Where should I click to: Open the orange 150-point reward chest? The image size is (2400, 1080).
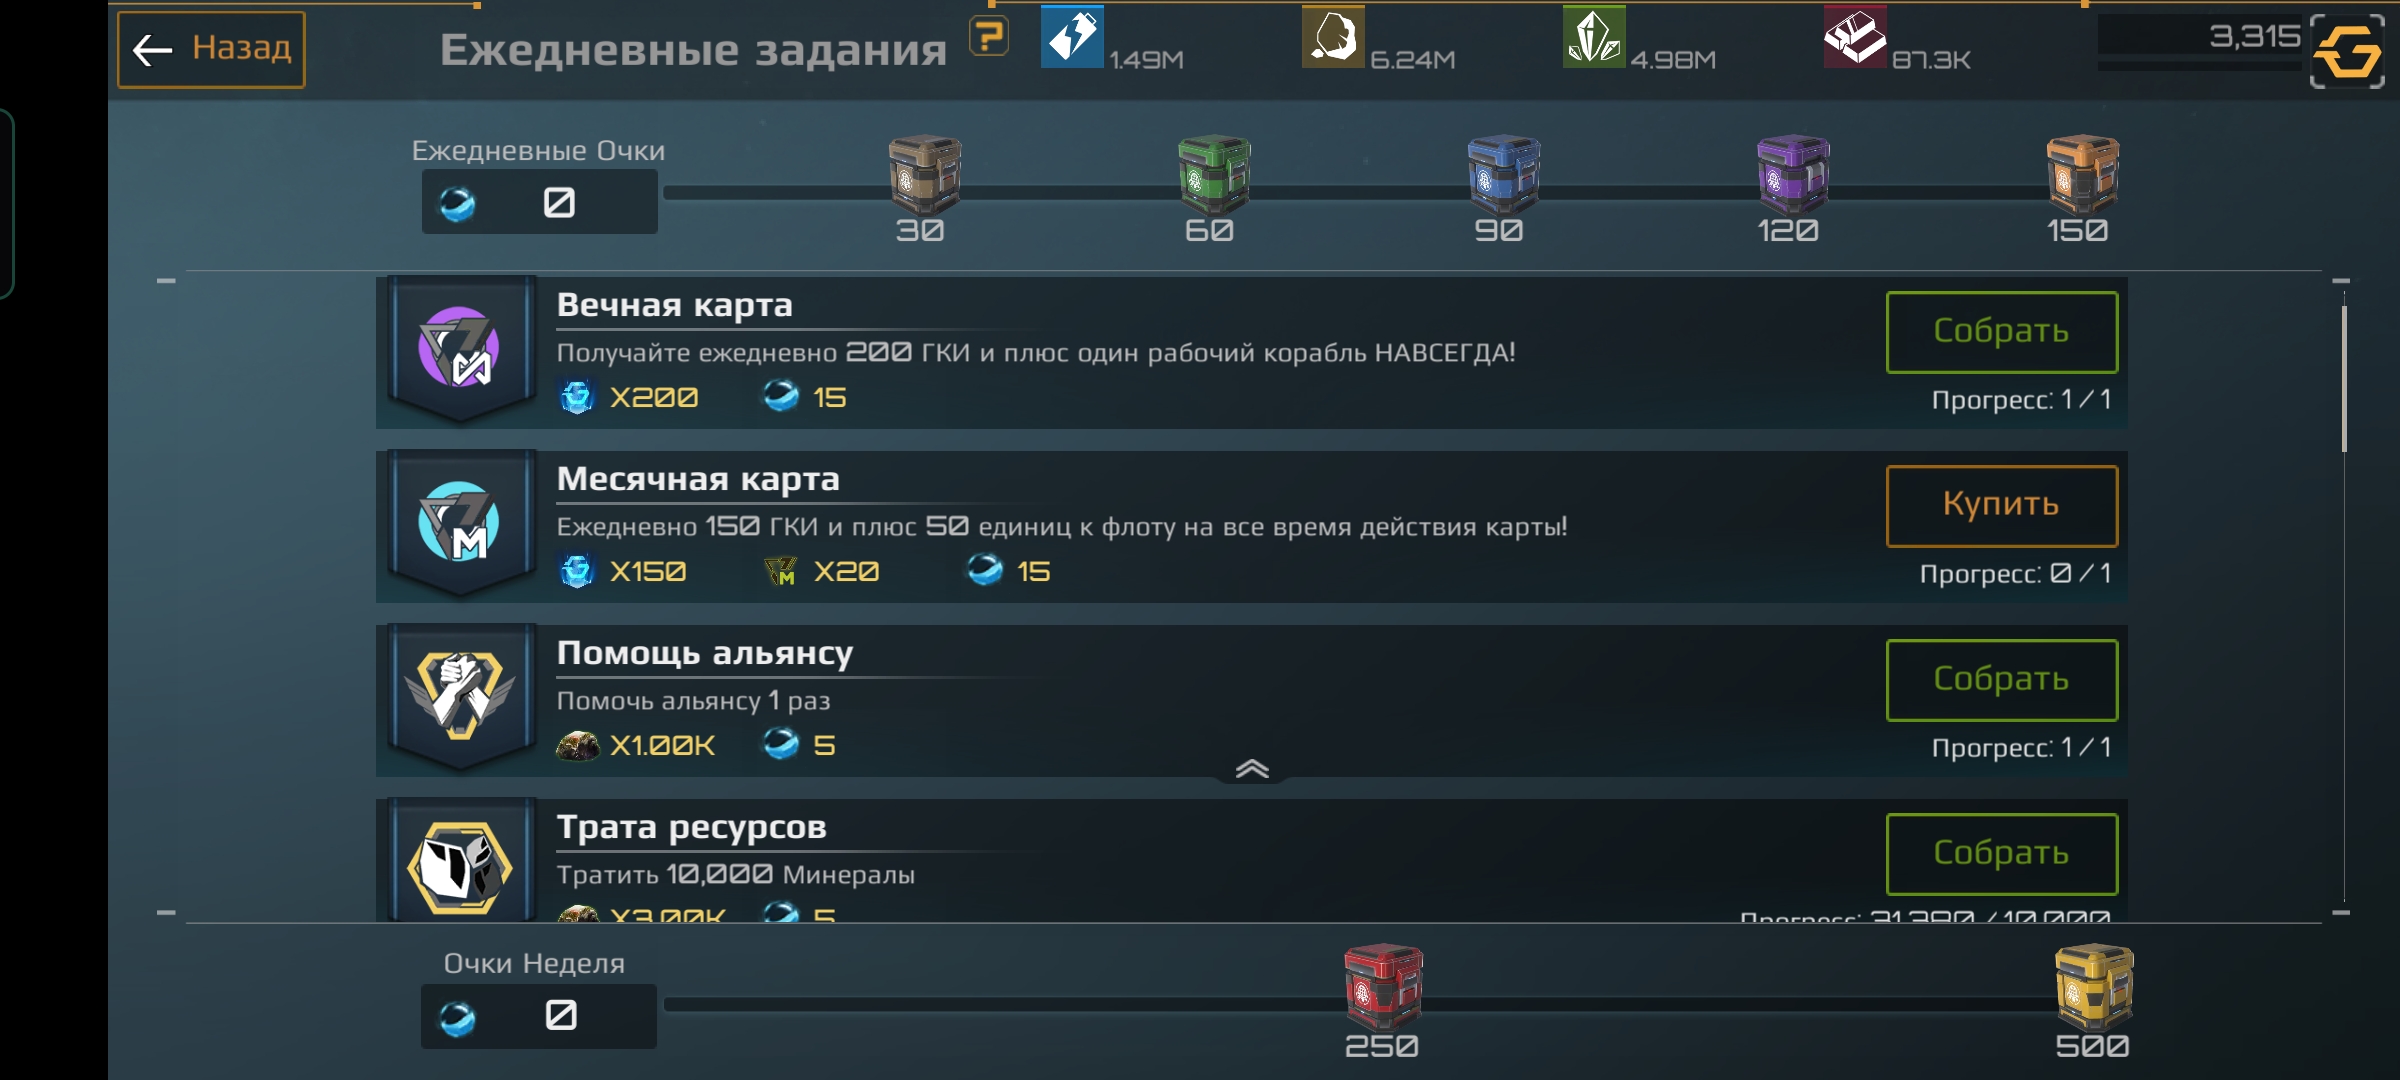(2082, 174)
